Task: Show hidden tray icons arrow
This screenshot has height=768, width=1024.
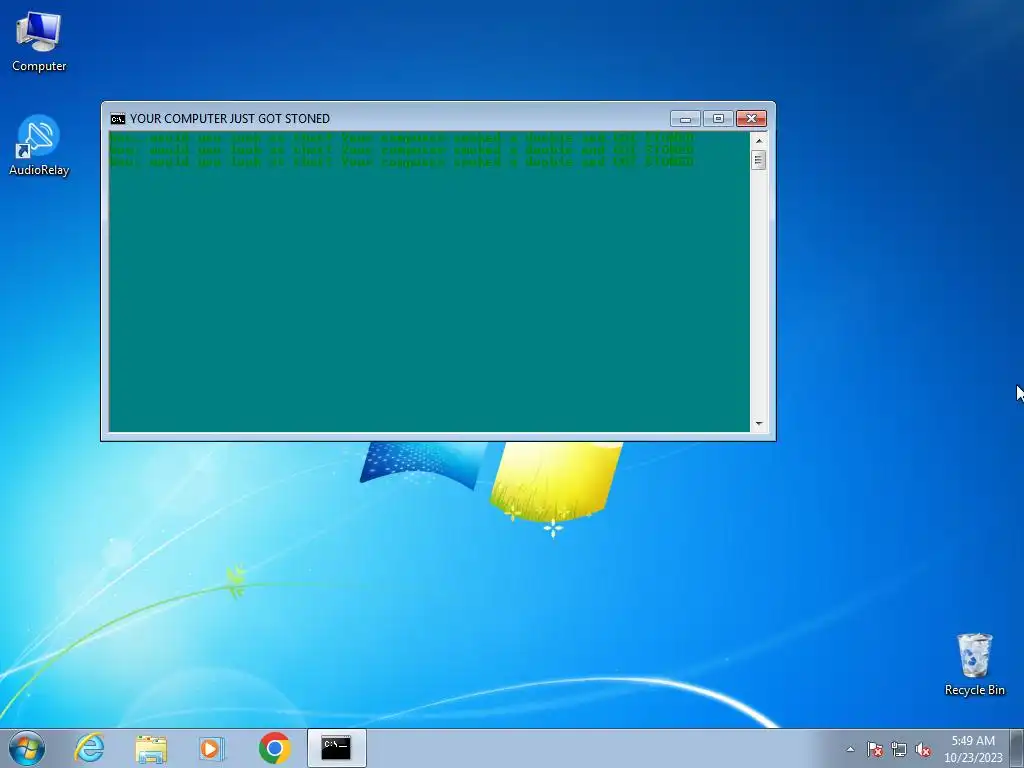Action: [x=850, y=749]
